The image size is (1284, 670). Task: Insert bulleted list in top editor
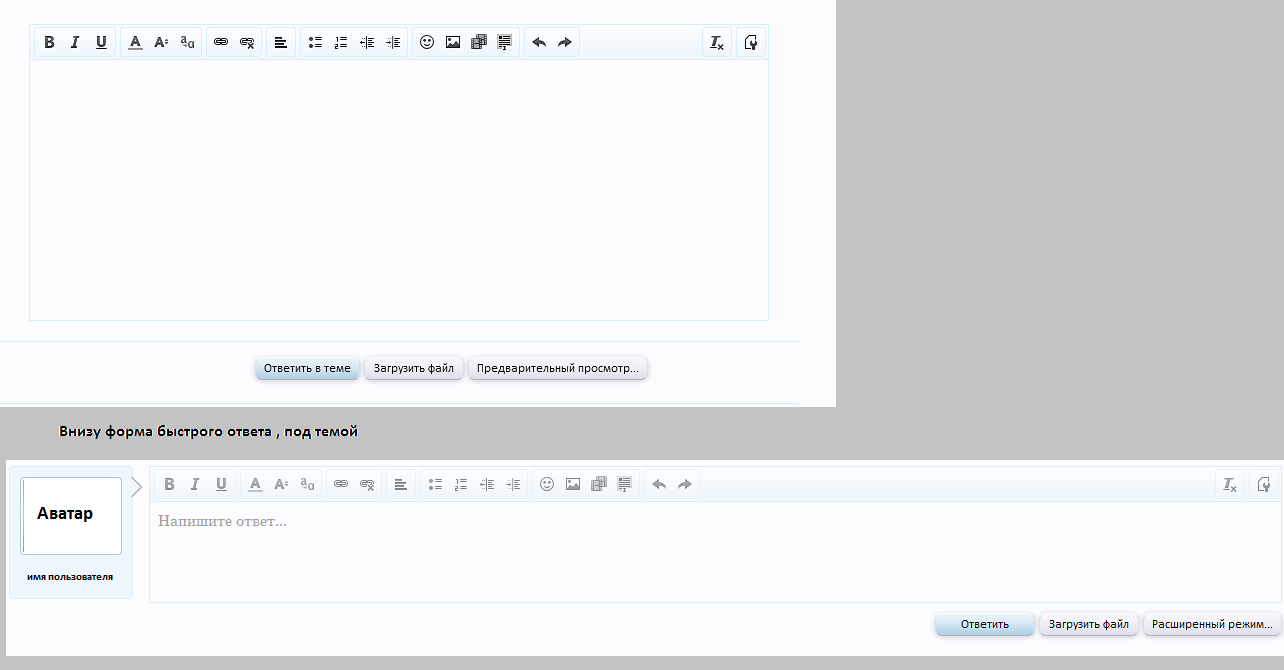(x=315, y=42)
